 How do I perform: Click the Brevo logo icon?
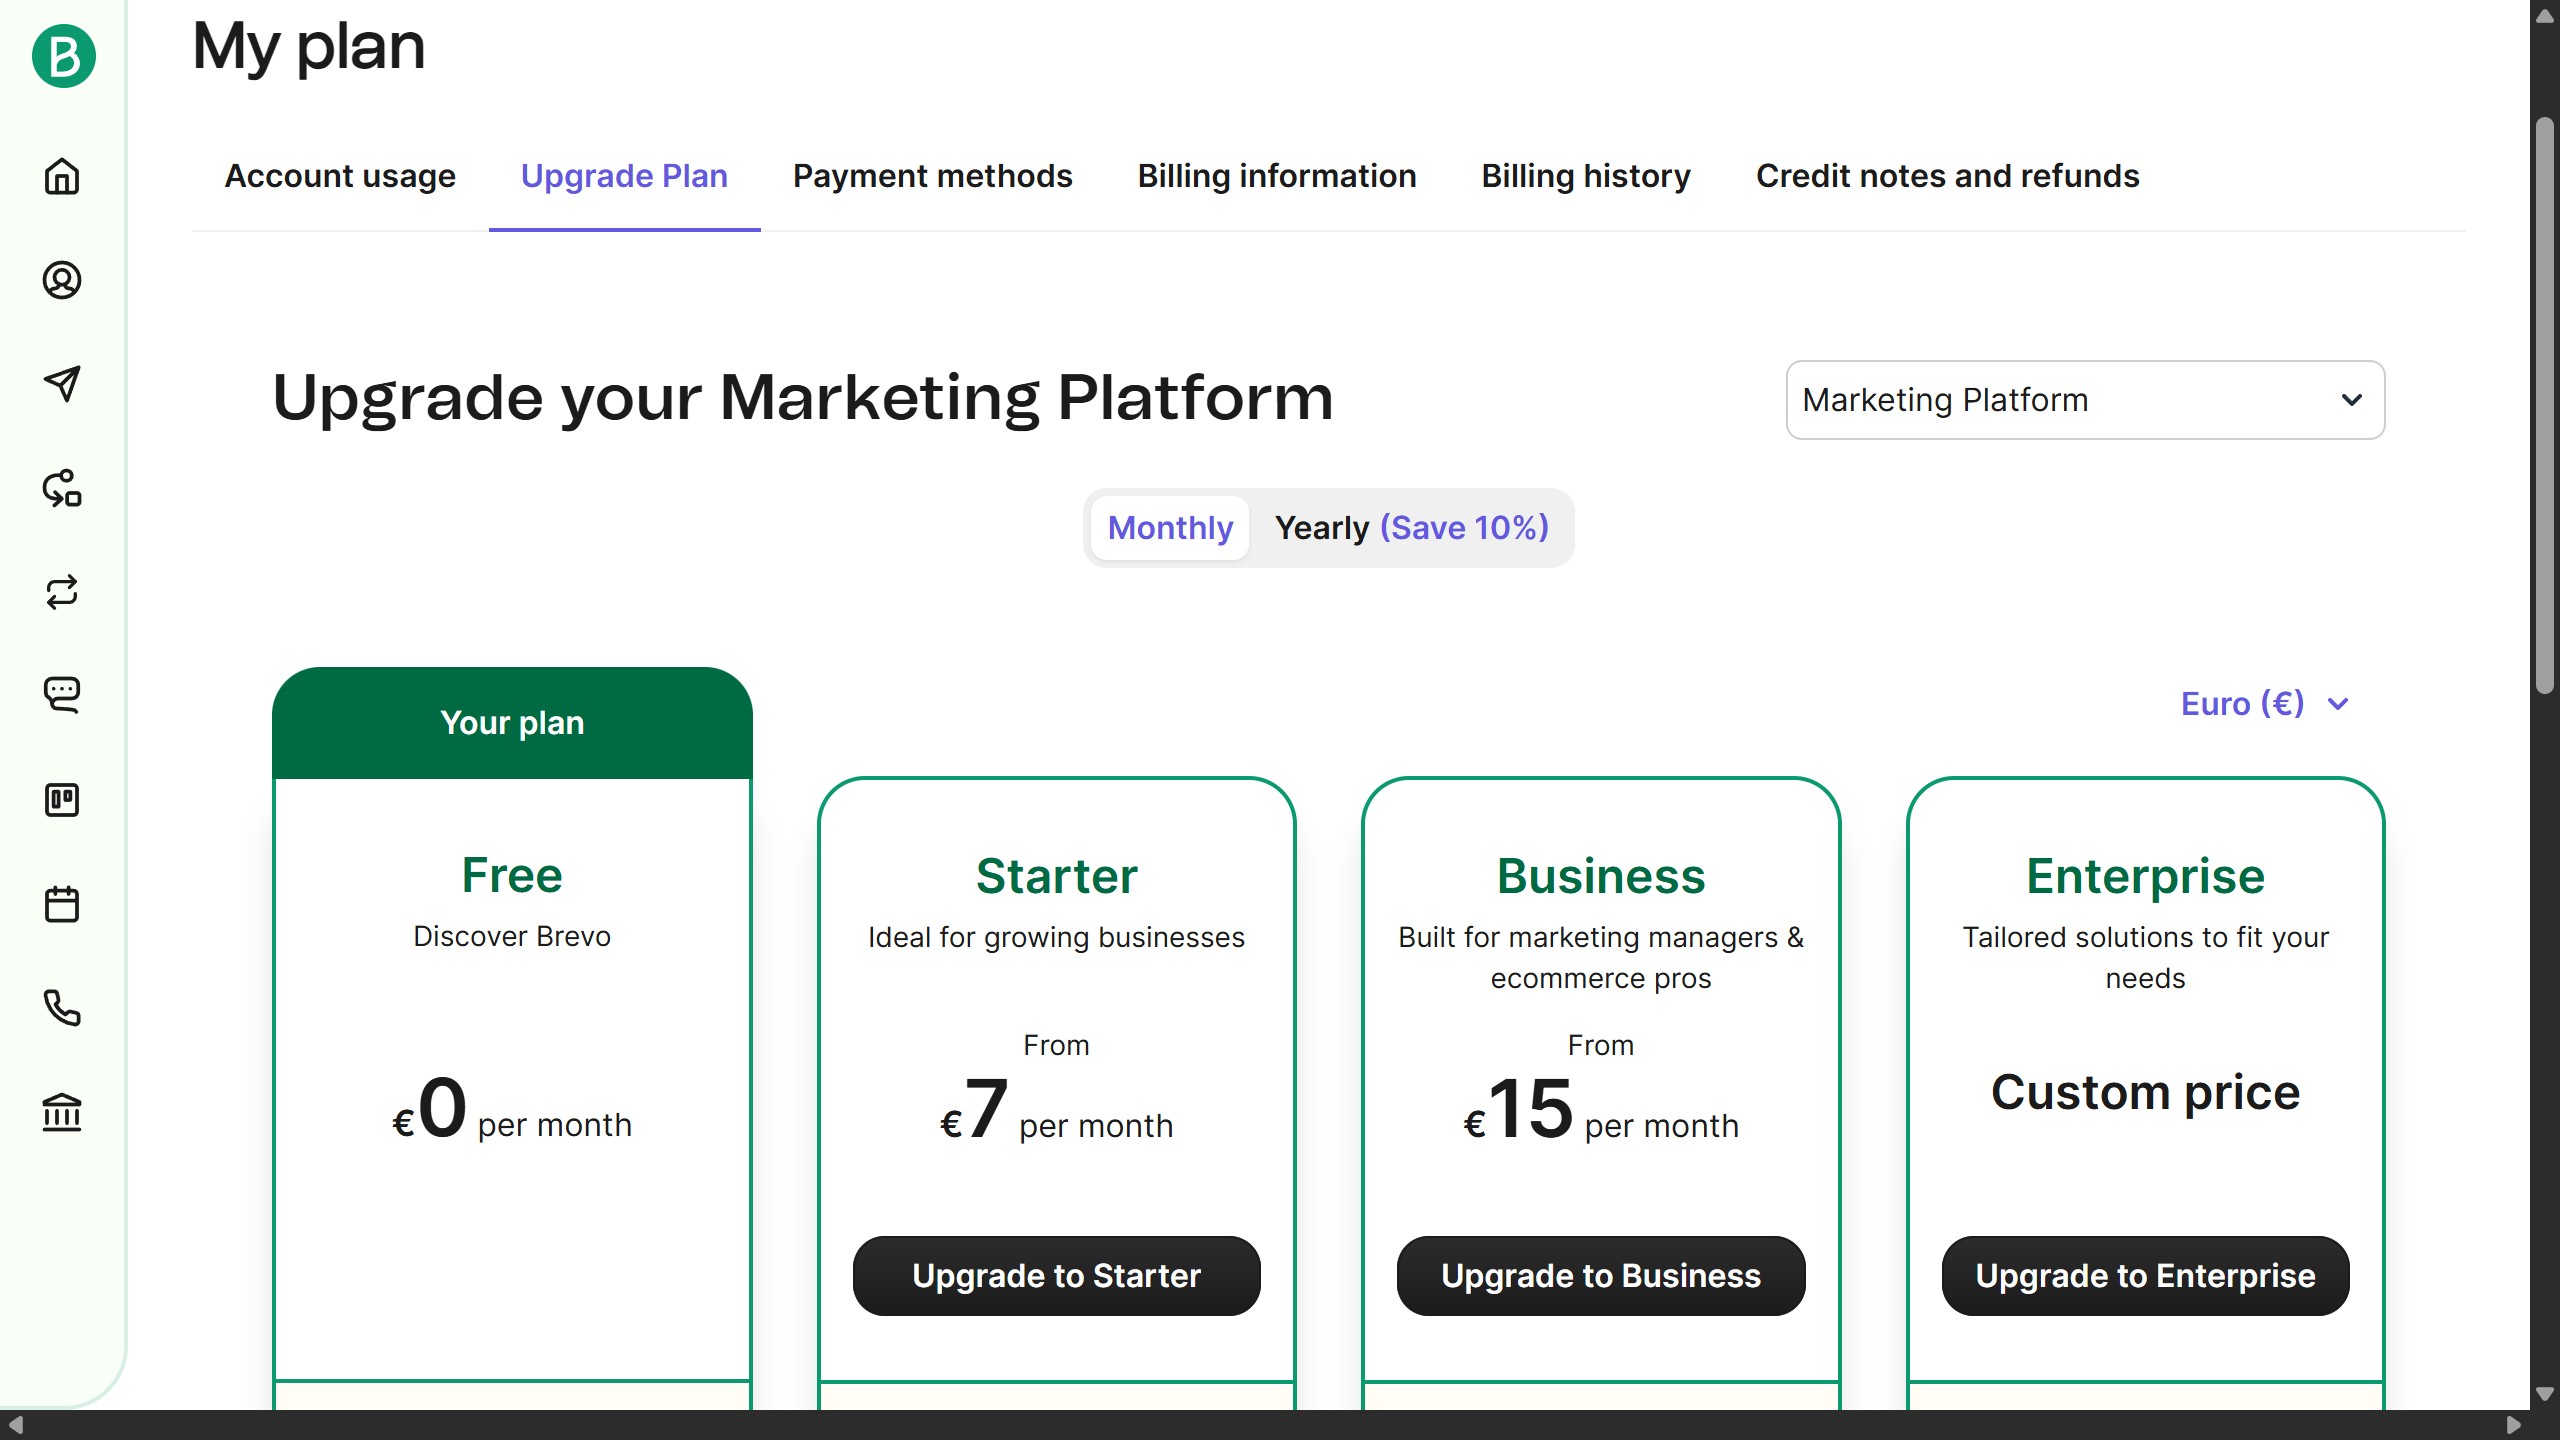63,56
